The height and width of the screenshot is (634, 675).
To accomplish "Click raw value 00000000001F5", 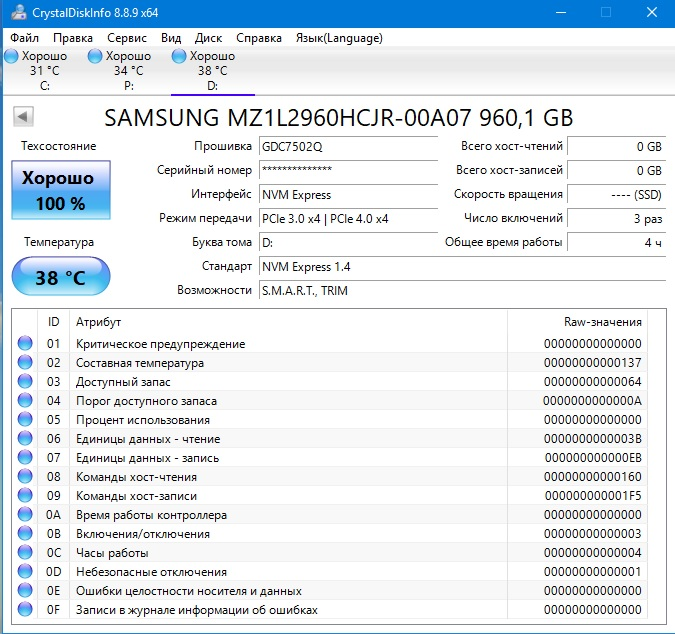I will click(593, 495).
